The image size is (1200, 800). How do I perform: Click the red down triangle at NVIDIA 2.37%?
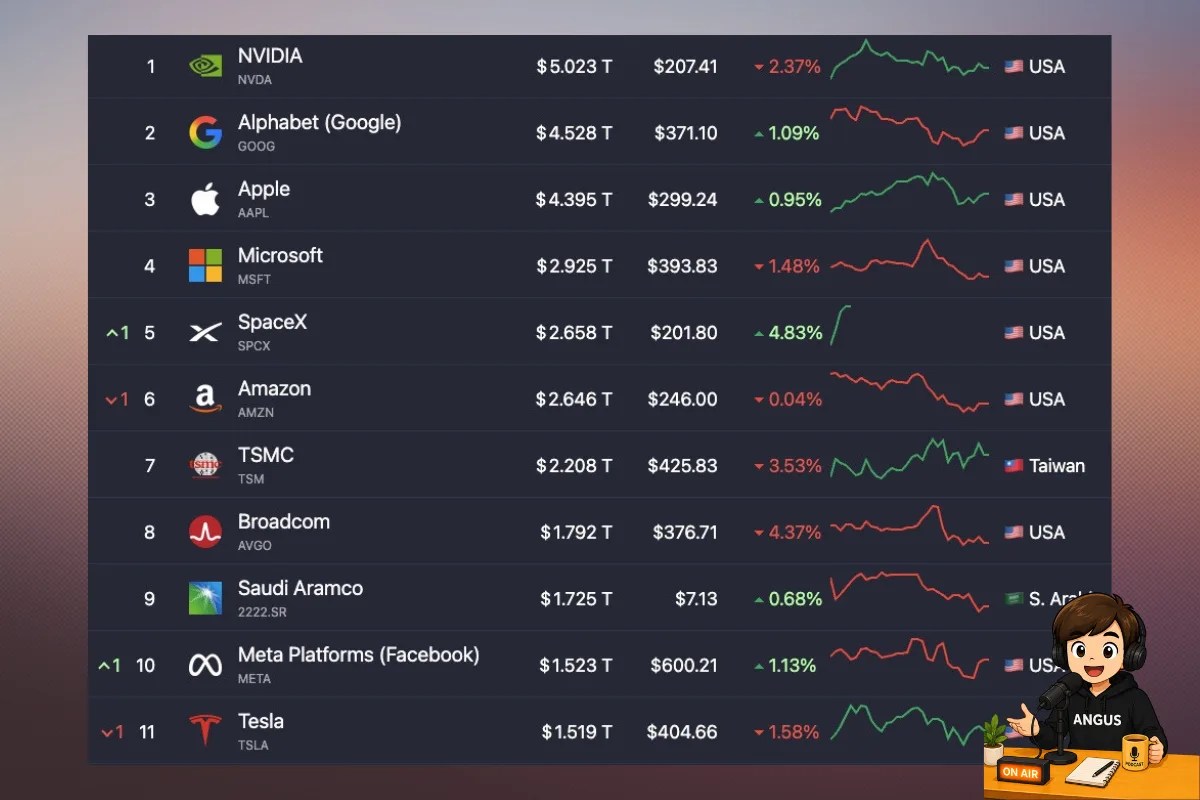click(759, 68)
